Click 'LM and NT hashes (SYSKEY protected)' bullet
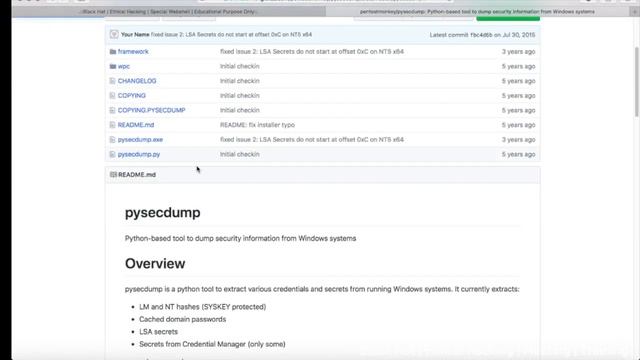 [202, 307]
